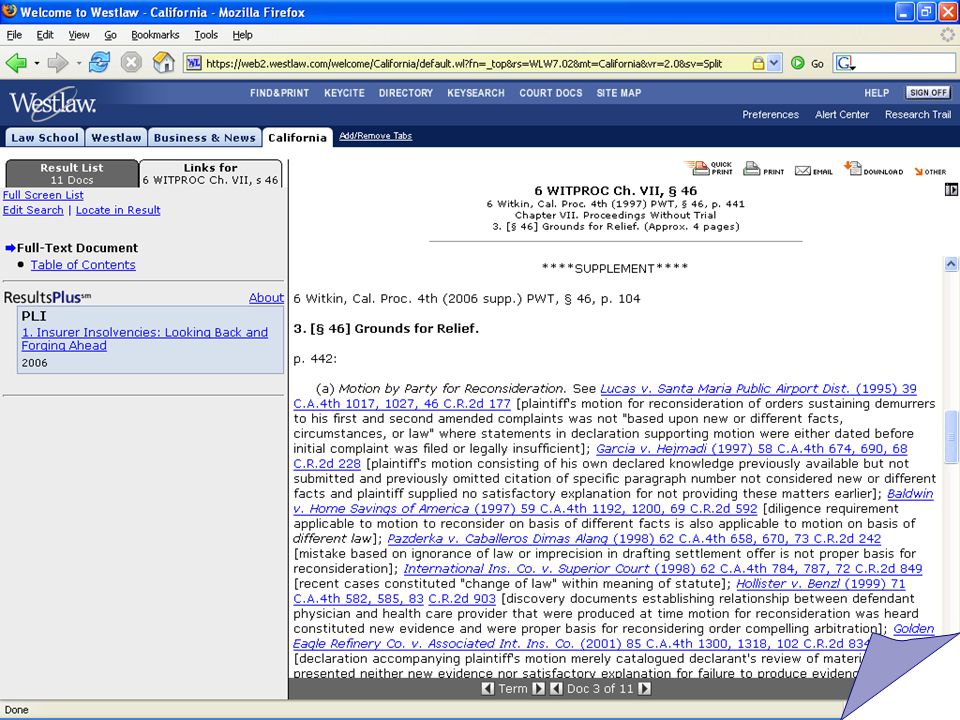Viewport: 960px width, 720px height.
Task: Open the Tools menu
Action: (206, 35)
